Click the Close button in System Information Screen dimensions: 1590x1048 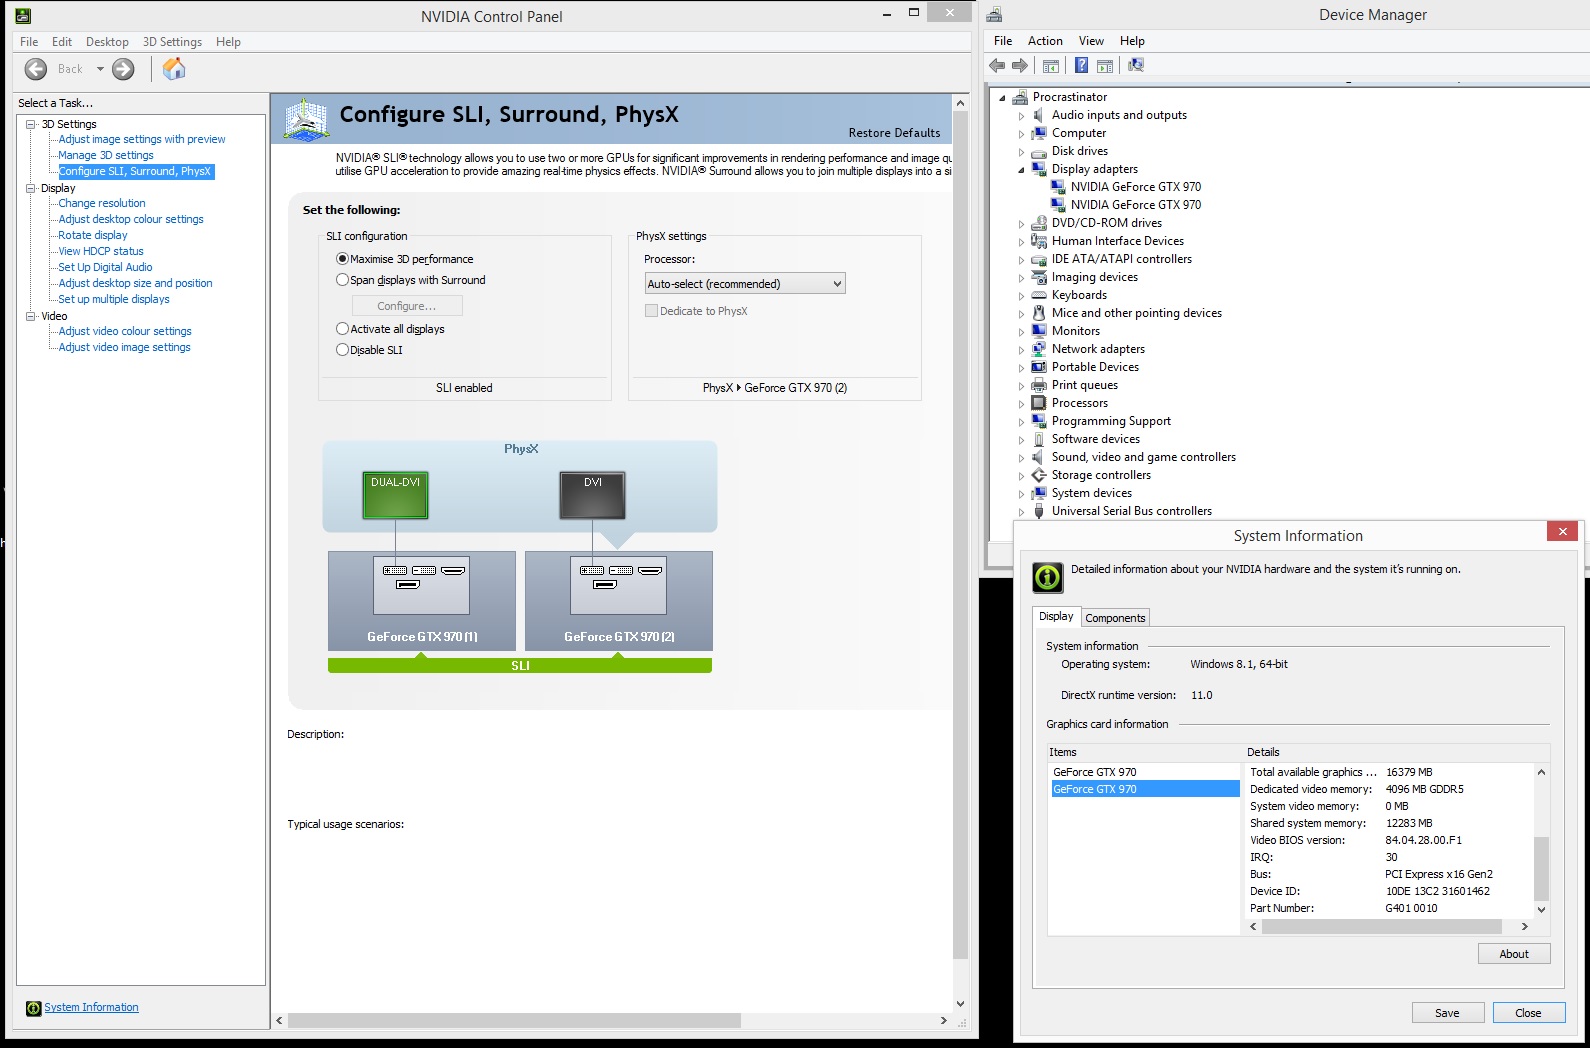pos(1528,1013)
